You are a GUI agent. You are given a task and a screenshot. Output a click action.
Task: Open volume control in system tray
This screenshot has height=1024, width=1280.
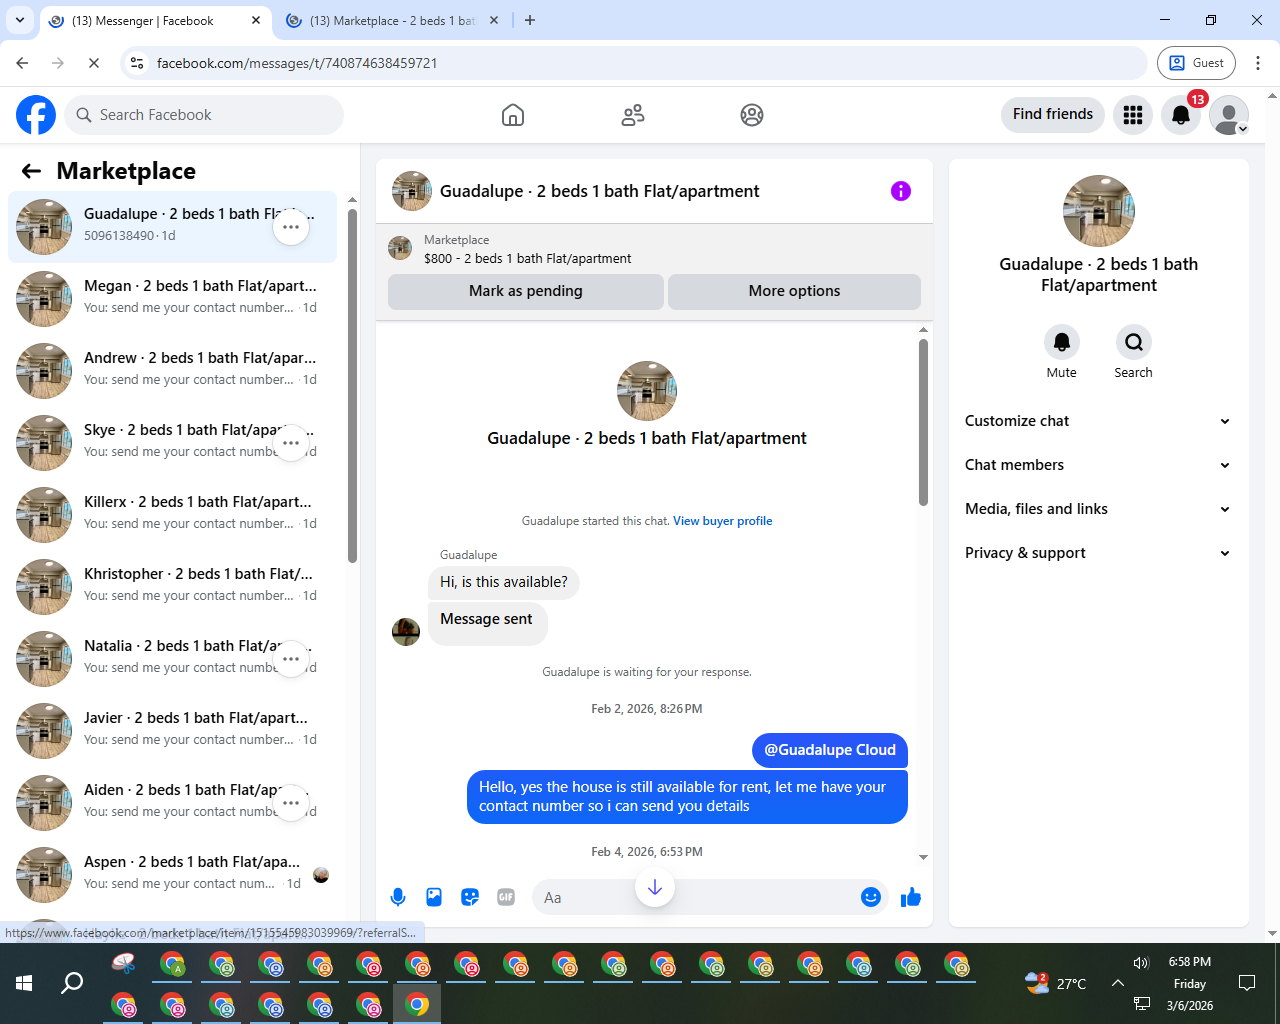pyautogui.click(x=1141, y=962)
